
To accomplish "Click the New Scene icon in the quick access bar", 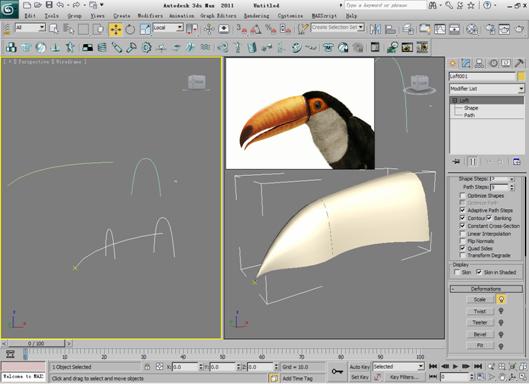I will [27, 5].
